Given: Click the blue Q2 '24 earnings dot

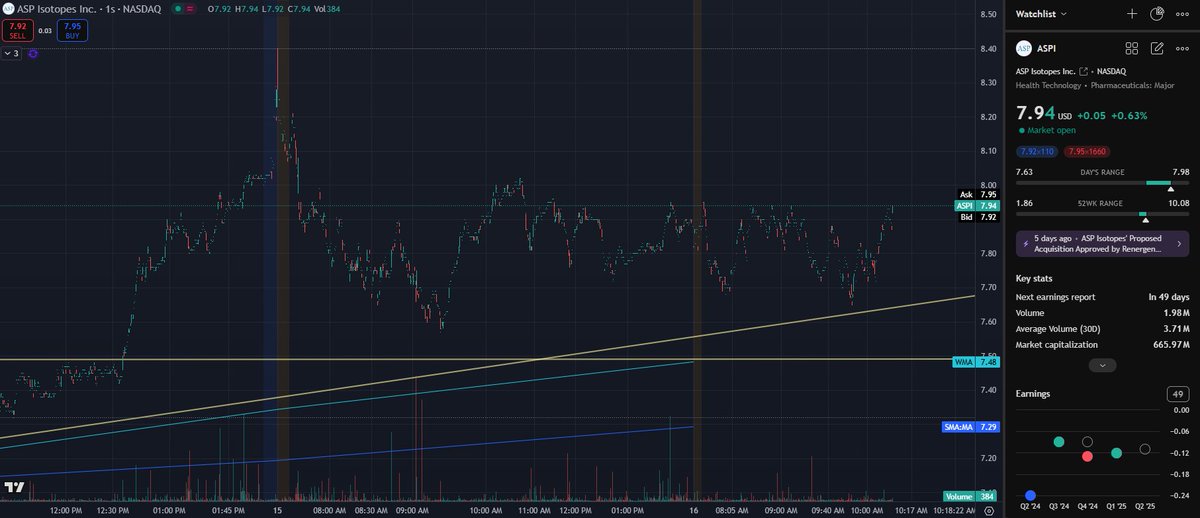Looking at the screenshot, I should [x=1030, y=495].
